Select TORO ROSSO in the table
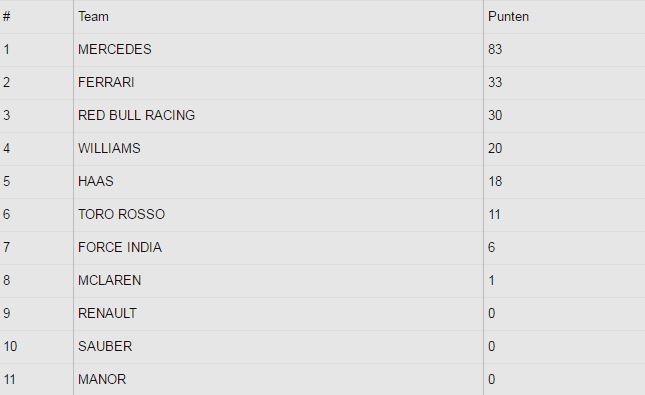 [121, 214]
